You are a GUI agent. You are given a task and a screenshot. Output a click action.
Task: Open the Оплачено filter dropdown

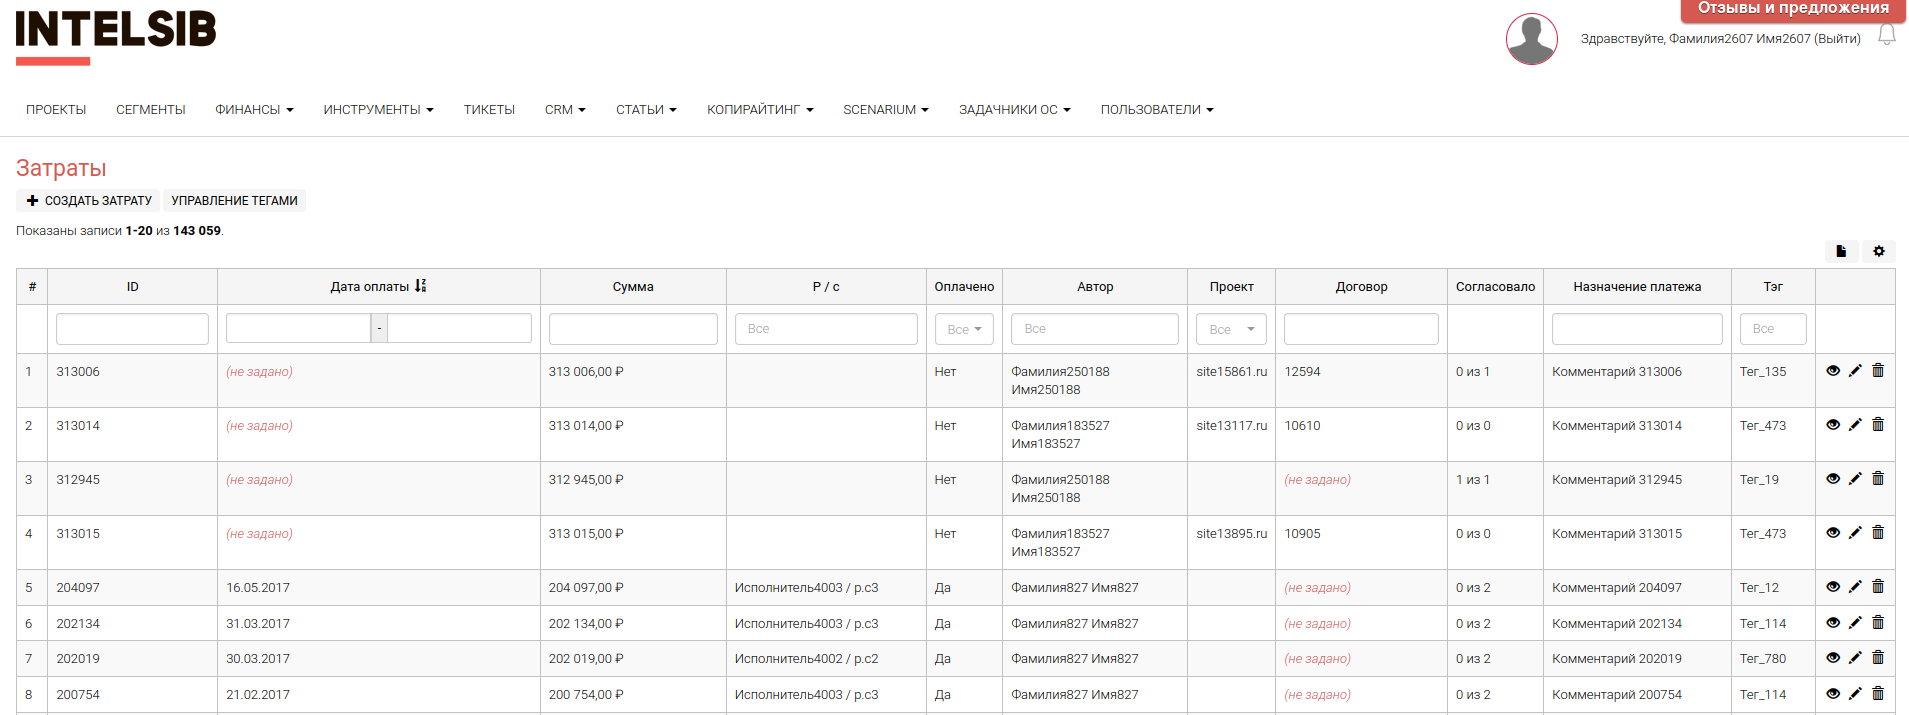coord(964,329)
